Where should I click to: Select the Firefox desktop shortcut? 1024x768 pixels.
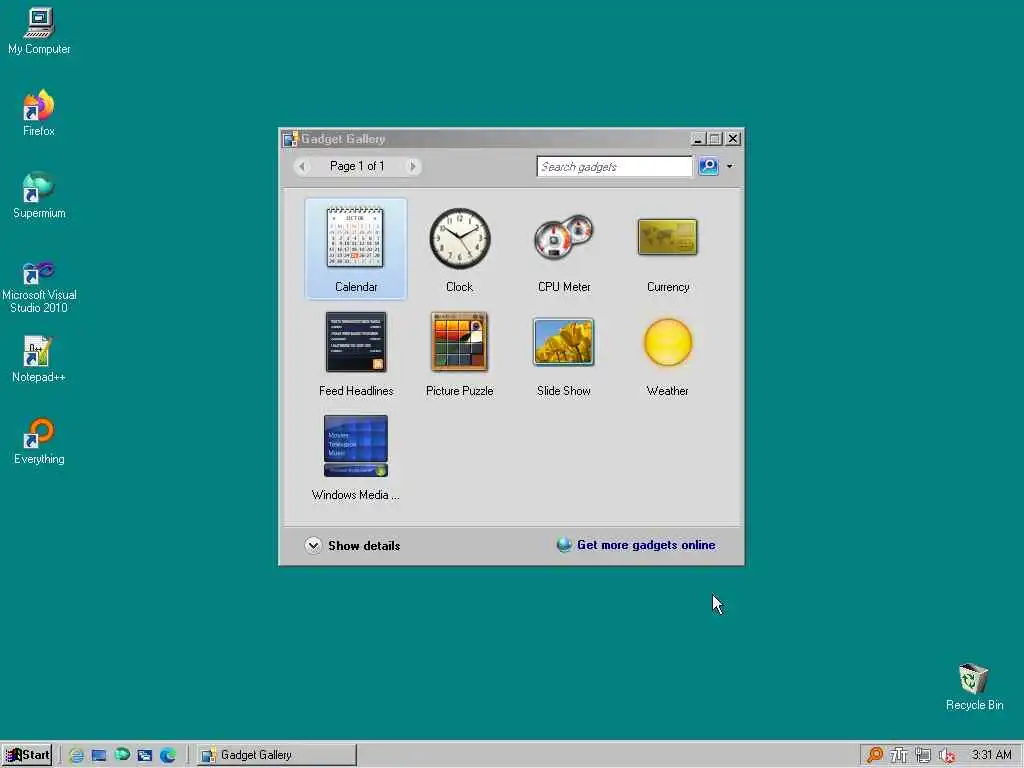click(39, 113)
